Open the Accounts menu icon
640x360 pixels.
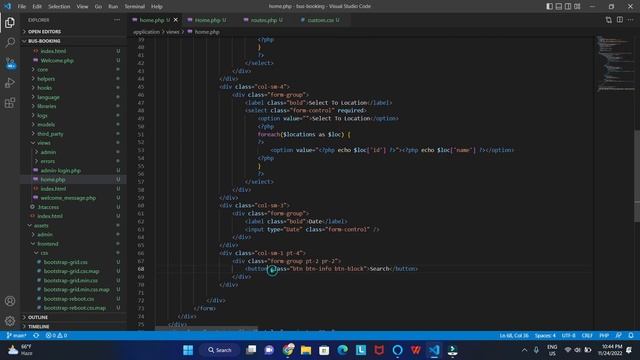10,301
